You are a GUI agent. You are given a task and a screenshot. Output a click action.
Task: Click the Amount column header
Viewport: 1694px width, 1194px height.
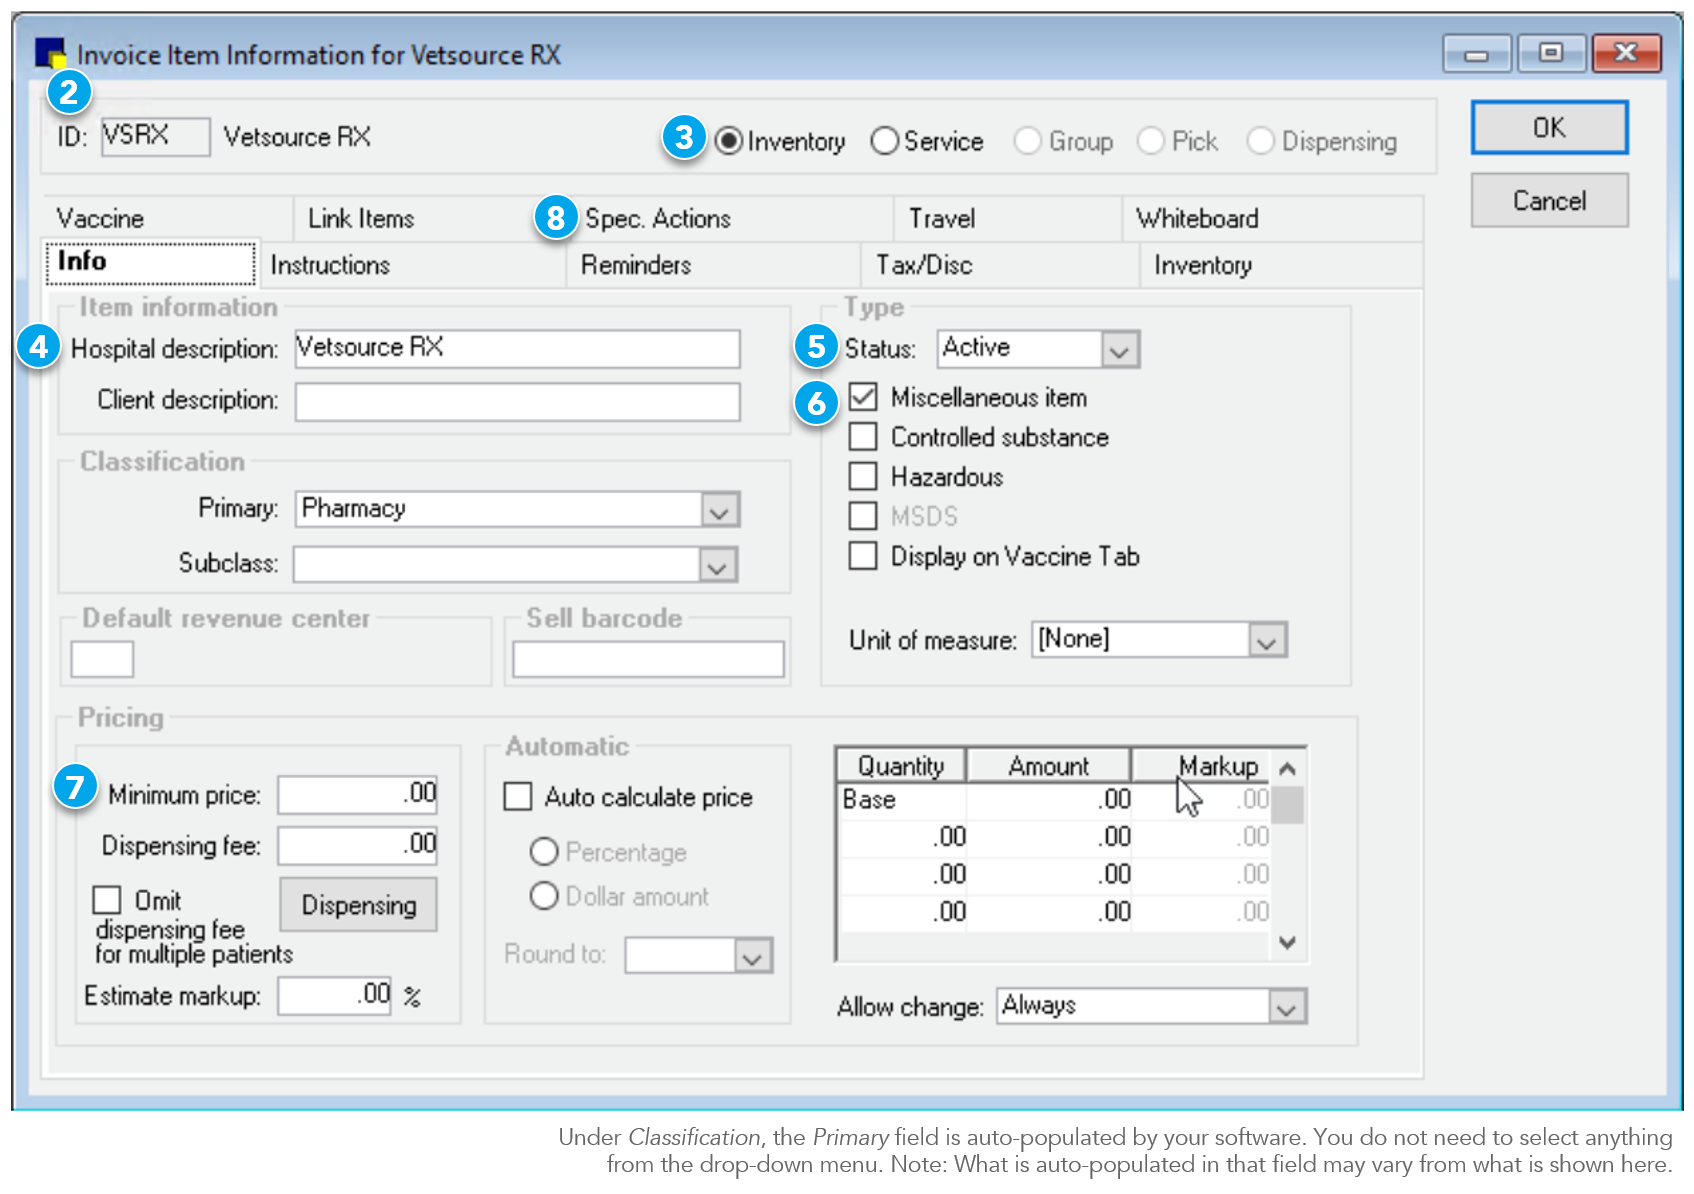point(1048,766)
